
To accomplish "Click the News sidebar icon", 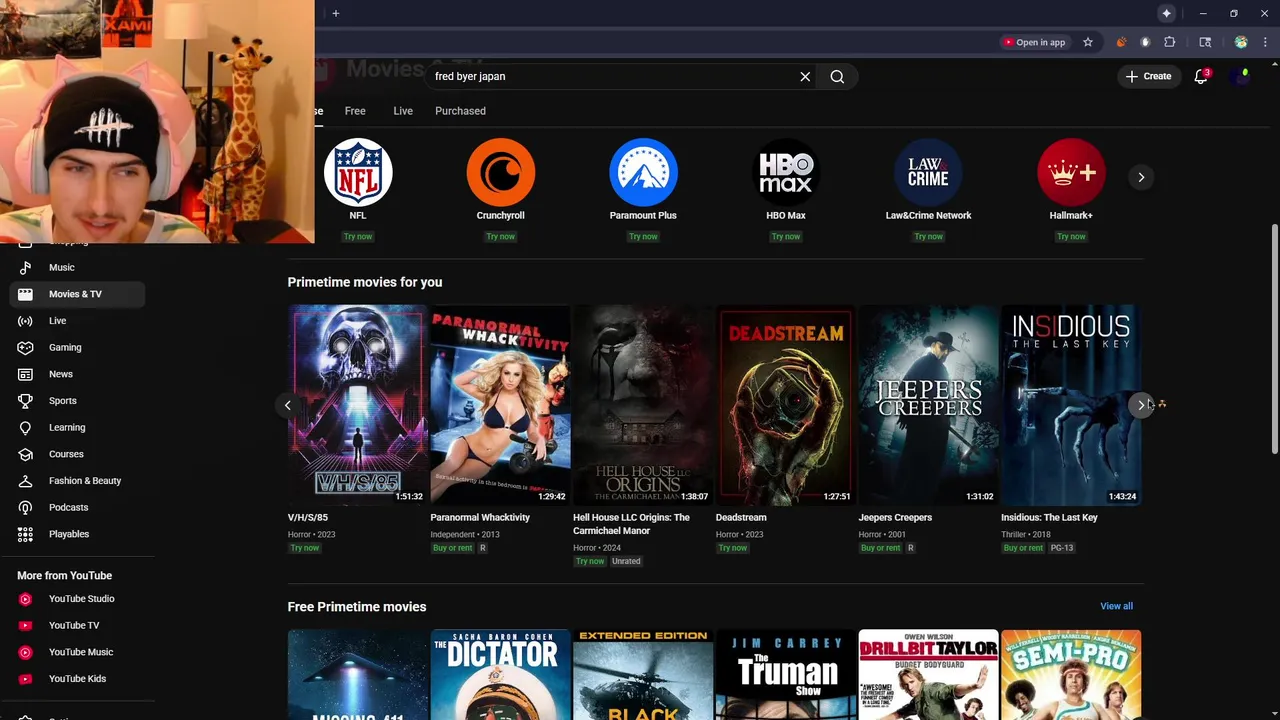I will point(25,374).
